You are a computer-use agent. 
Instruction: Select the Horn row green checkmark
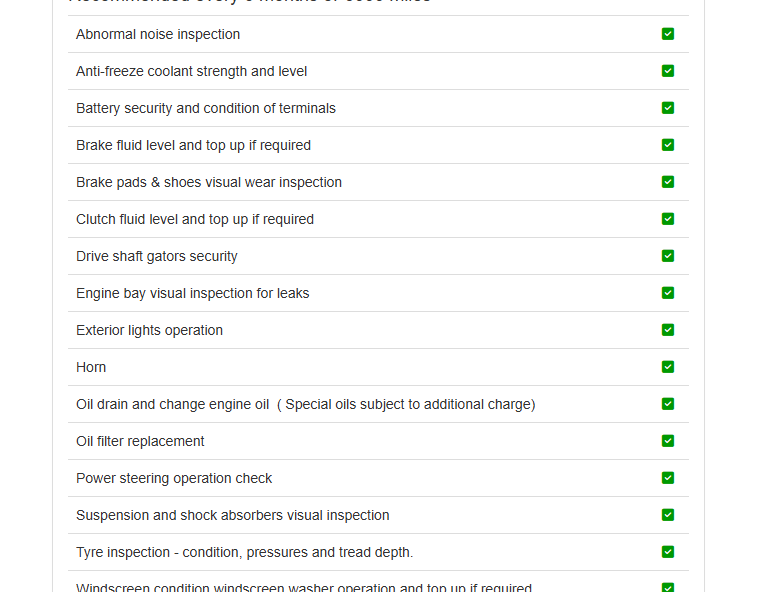coord(668,367)
